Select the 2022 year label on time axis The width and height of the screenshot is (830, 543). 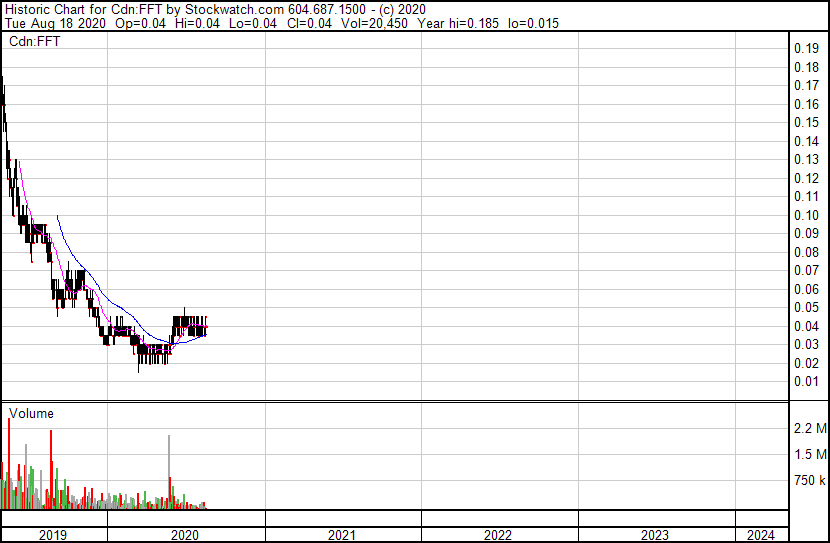point(499,535)
